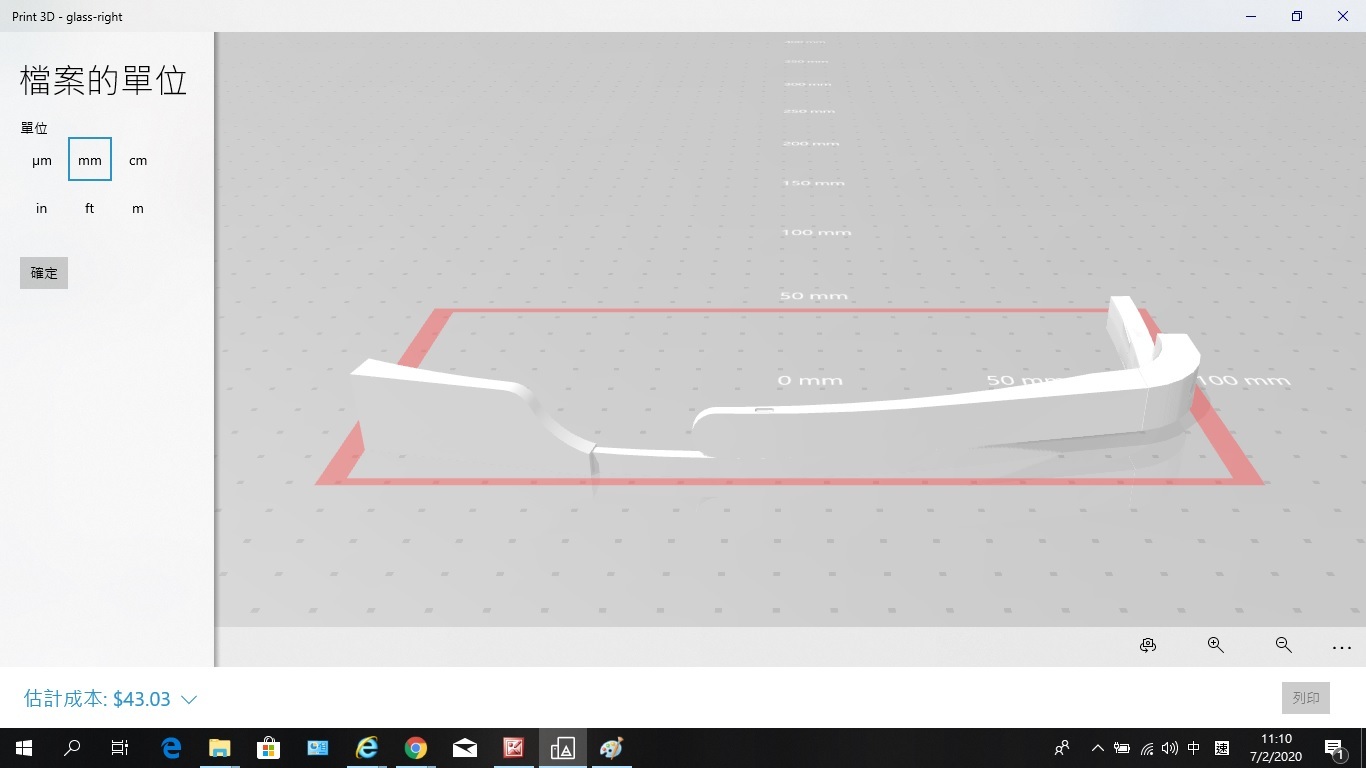The width and height of the screenshot is (1366, 768).
Task: Expand the estimated cost chevron
Action: (x=188, y=699)
